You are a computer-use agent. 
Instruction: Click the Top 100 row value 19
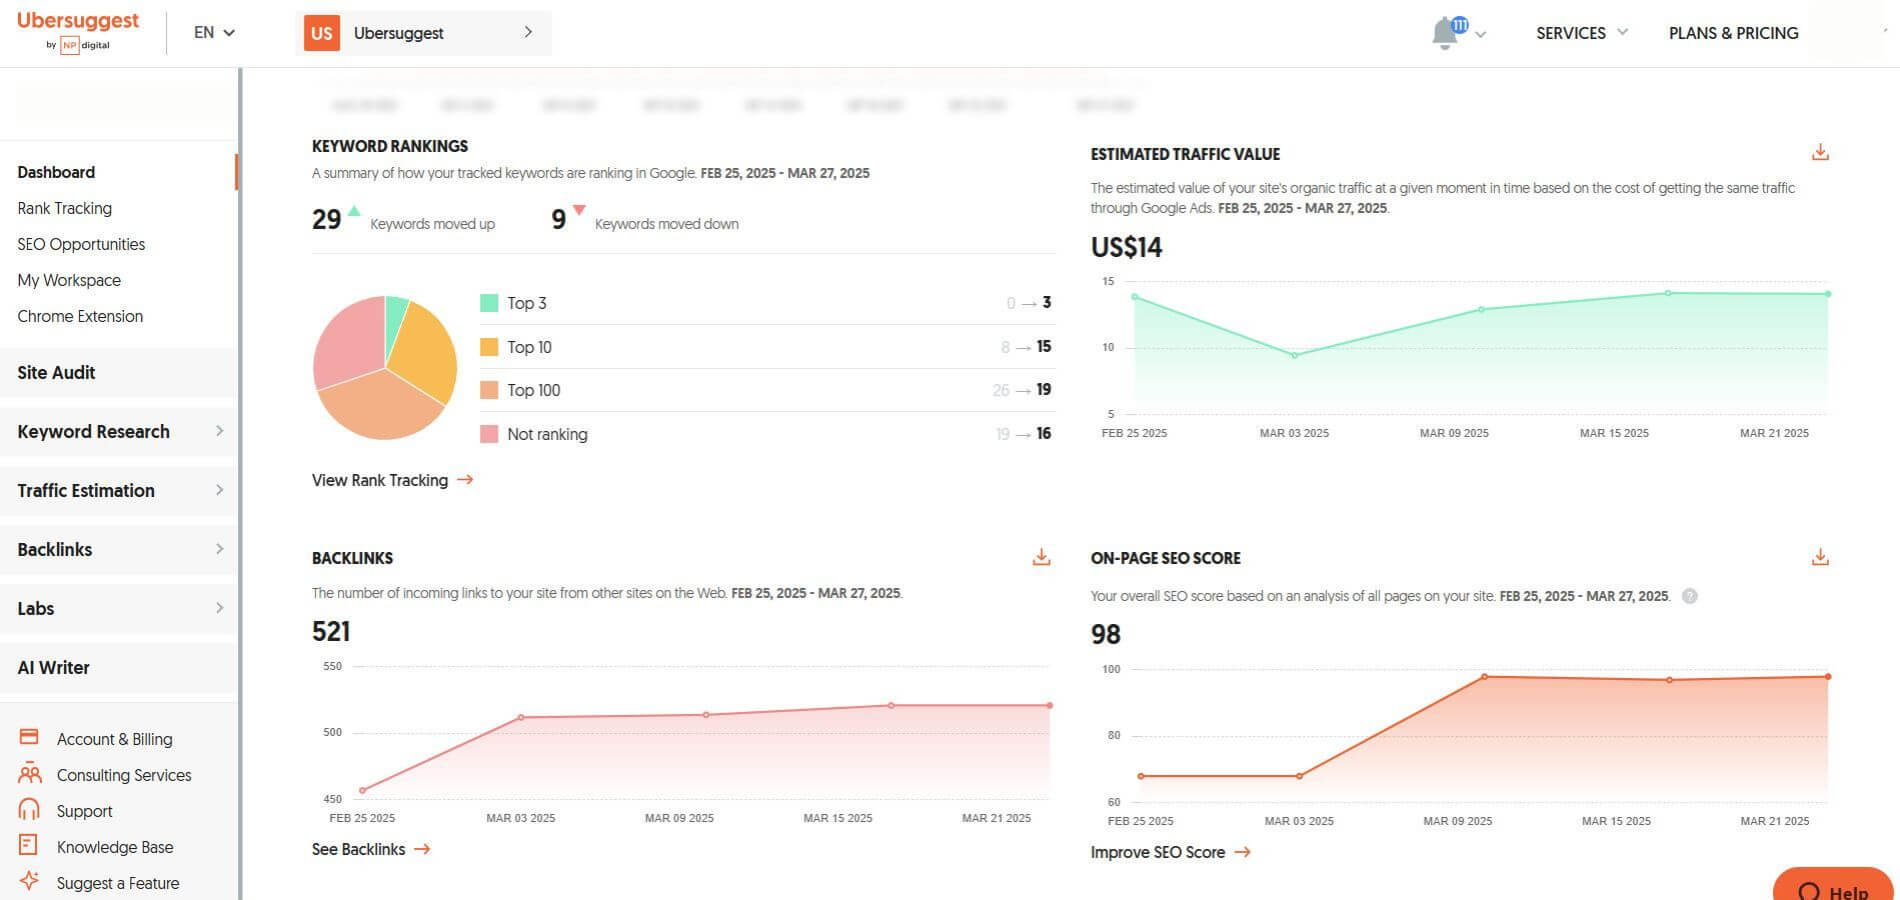[x=1043, y=389]
